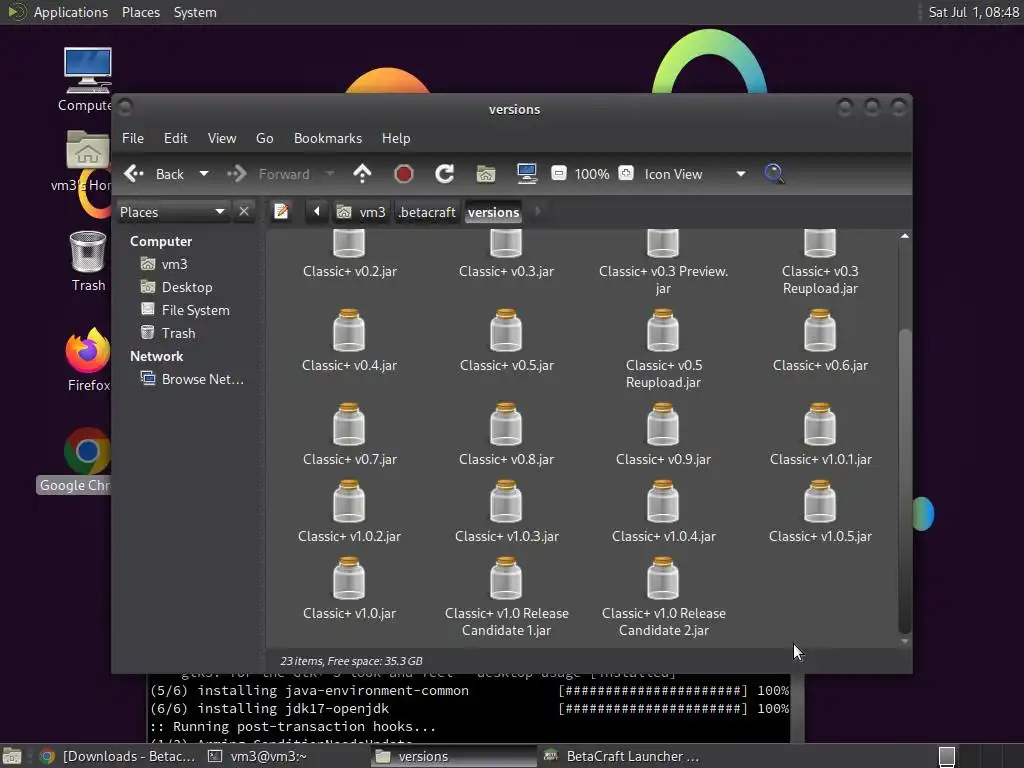Open the Edit menu
The image size is (1024, 768).
(176, 138)
